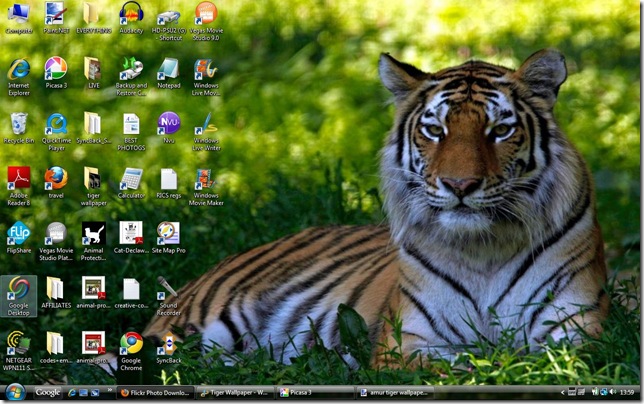The width and height of the screenshot is (644, 404).
Task: Select the SyncBack_S folder
Action: point(94,128)
